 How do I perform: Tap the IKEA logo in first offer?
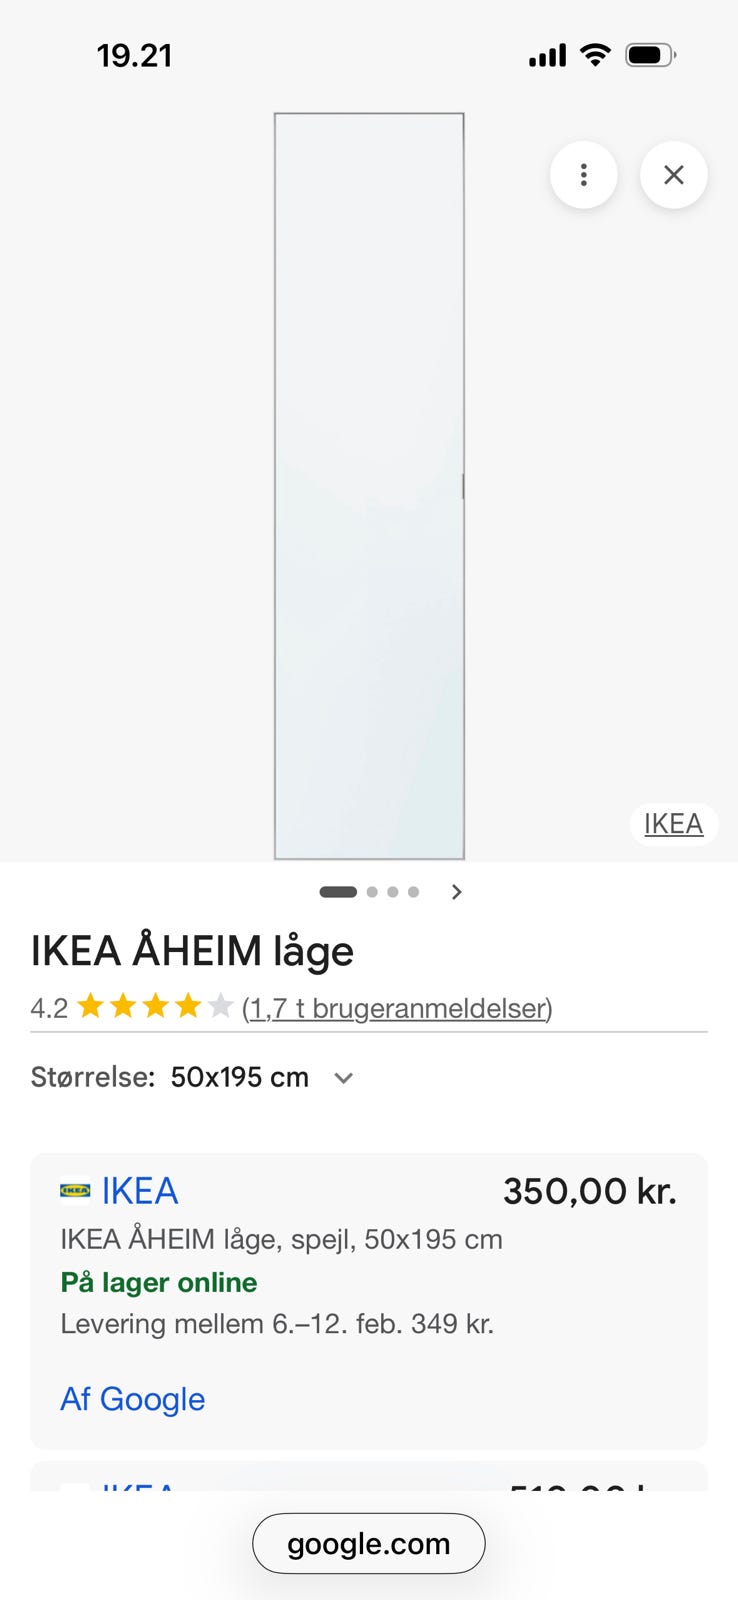[x=75, y=1191]
